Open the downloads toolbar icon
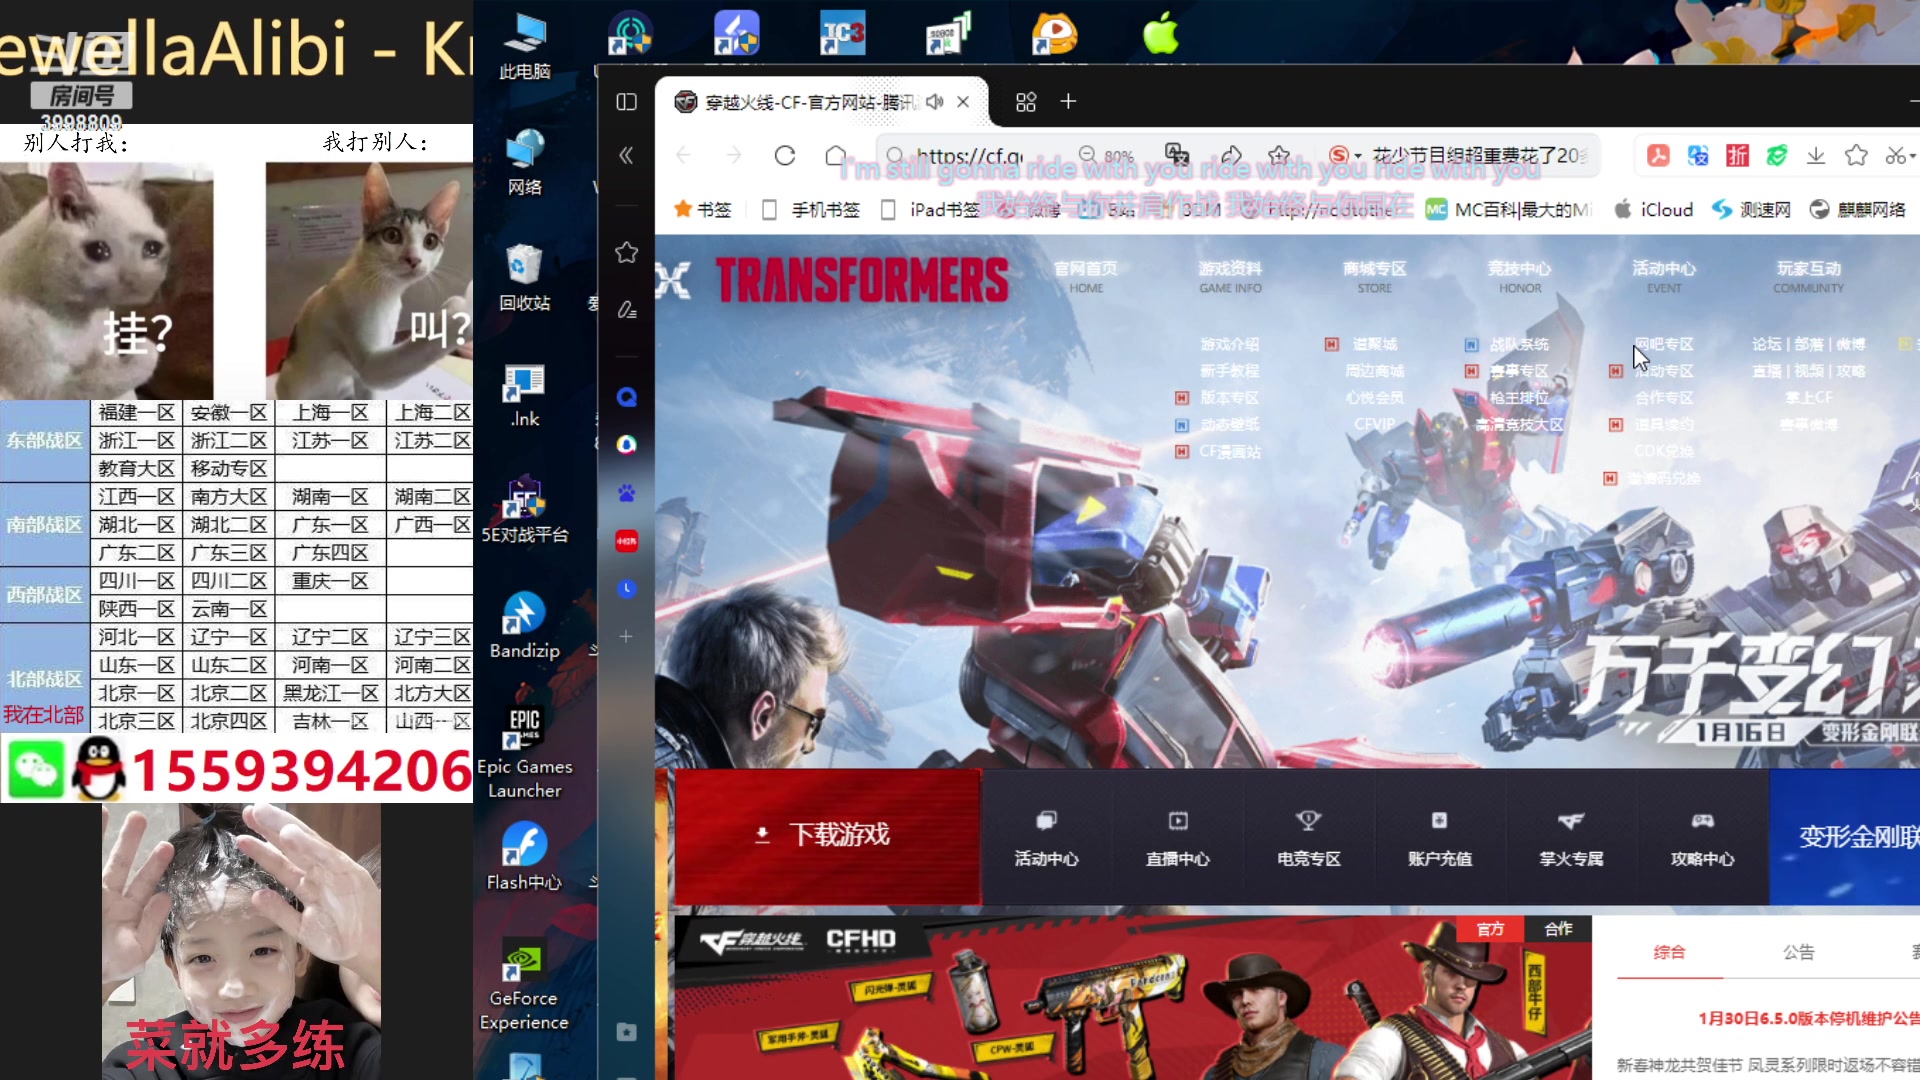This screenshot has height=1080, width=1920. [1816, 155]
